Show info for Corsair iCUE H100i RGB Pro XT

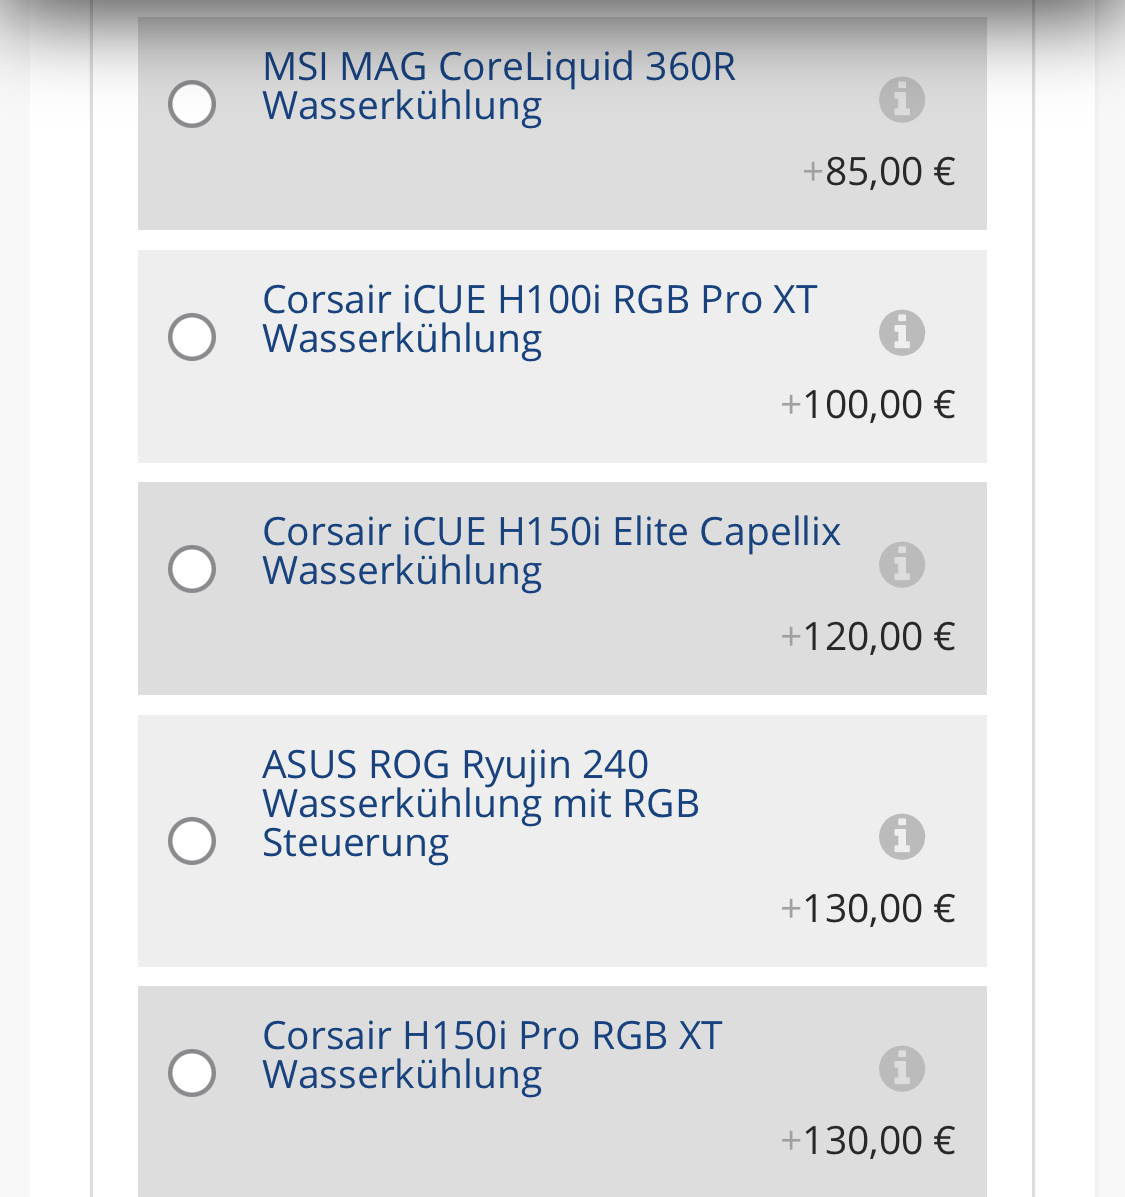tap(901, 333)
